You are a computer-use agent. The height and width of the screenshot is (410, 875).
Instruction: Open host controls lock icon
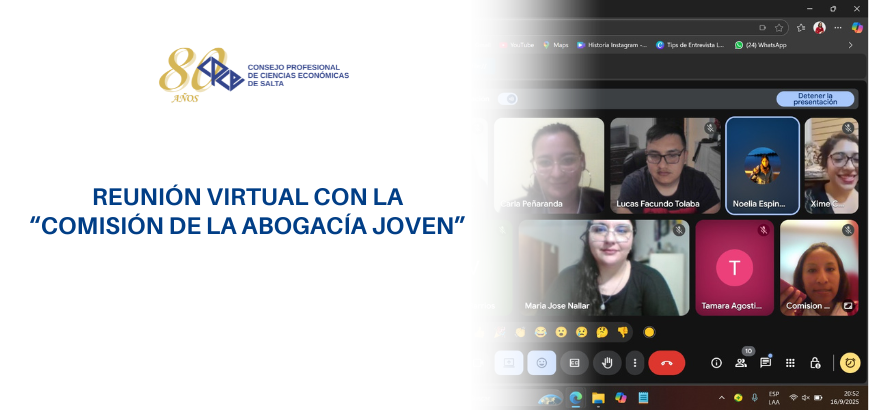coord(815,363)
